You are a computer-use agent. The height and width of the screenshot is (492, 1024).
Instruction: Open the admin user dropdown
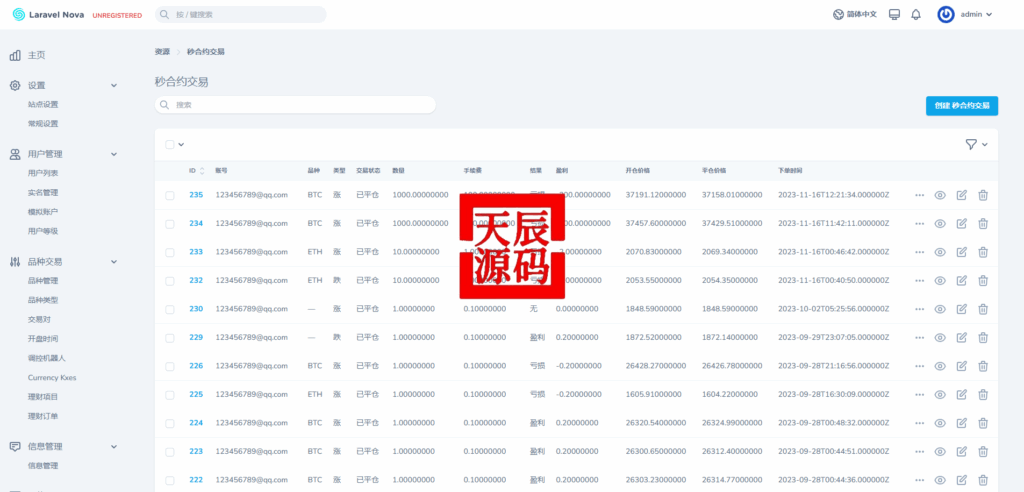click(976, 14)
